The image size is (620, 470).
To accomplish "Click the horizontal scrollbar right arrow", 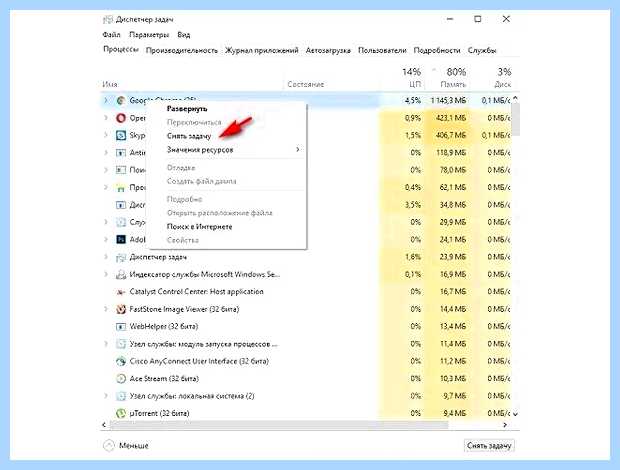I will coord(505,425).
